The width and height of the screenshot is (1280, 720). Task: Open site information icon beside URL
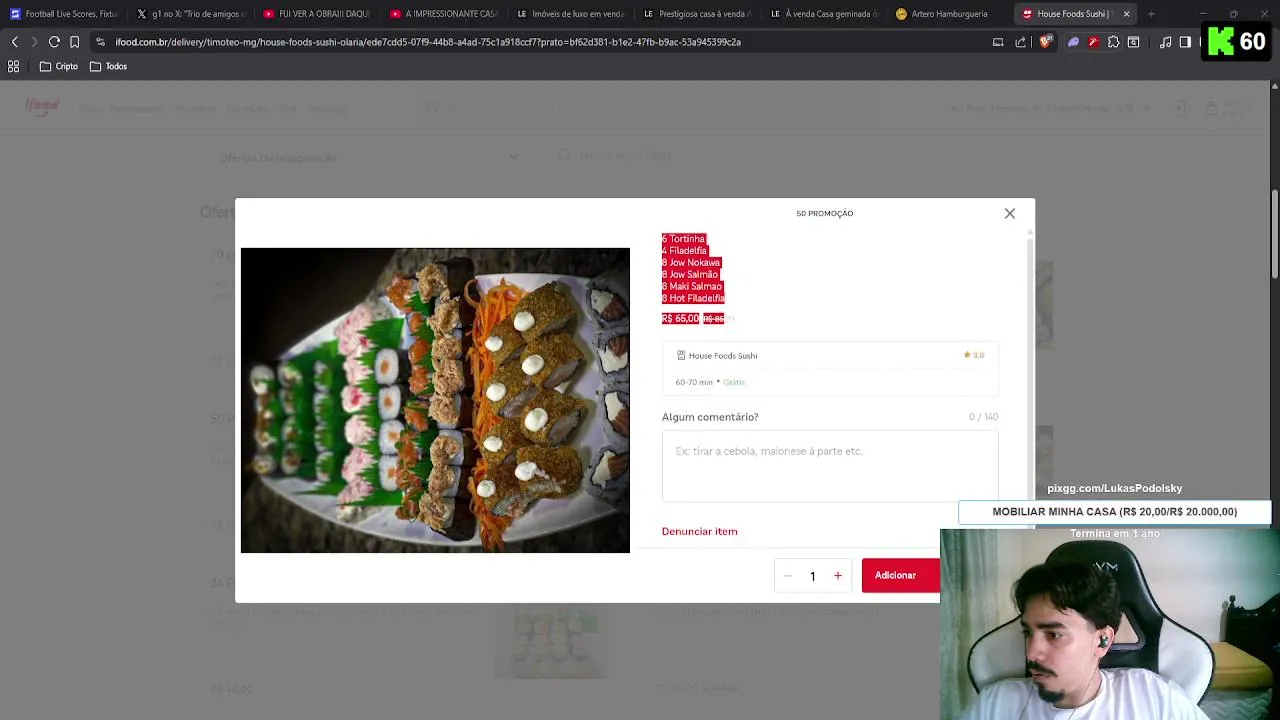click(100, 42)
